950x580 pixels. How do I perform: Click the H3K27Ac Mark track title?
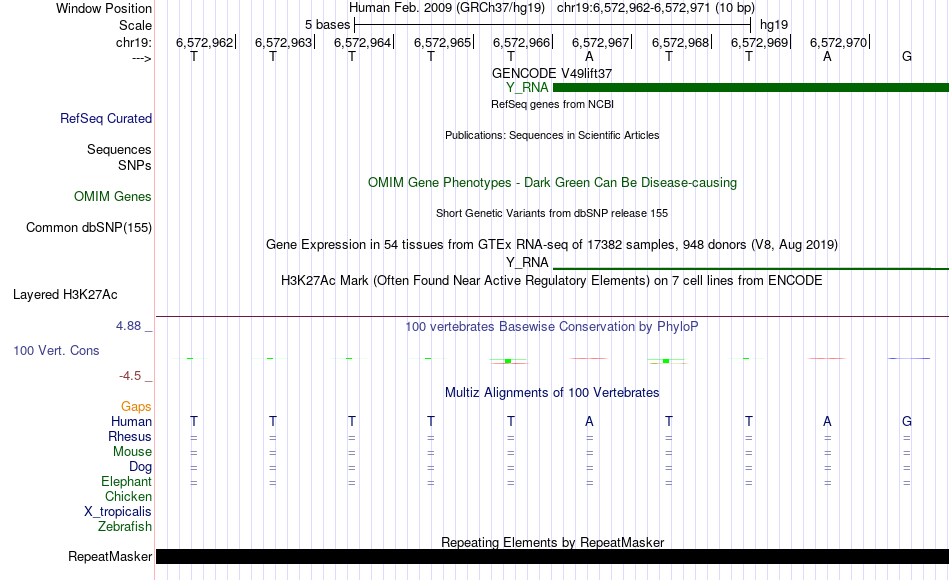(x=552, y=281)
